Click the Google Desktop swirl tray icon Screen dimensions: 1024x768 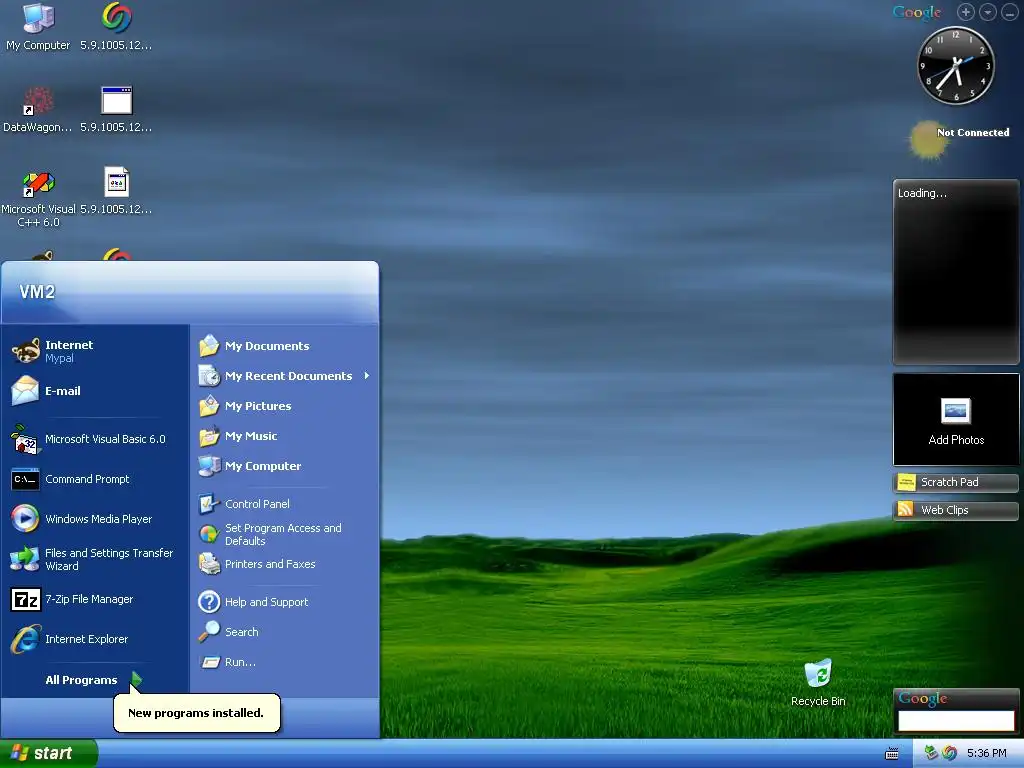click(x=950, y=753)
